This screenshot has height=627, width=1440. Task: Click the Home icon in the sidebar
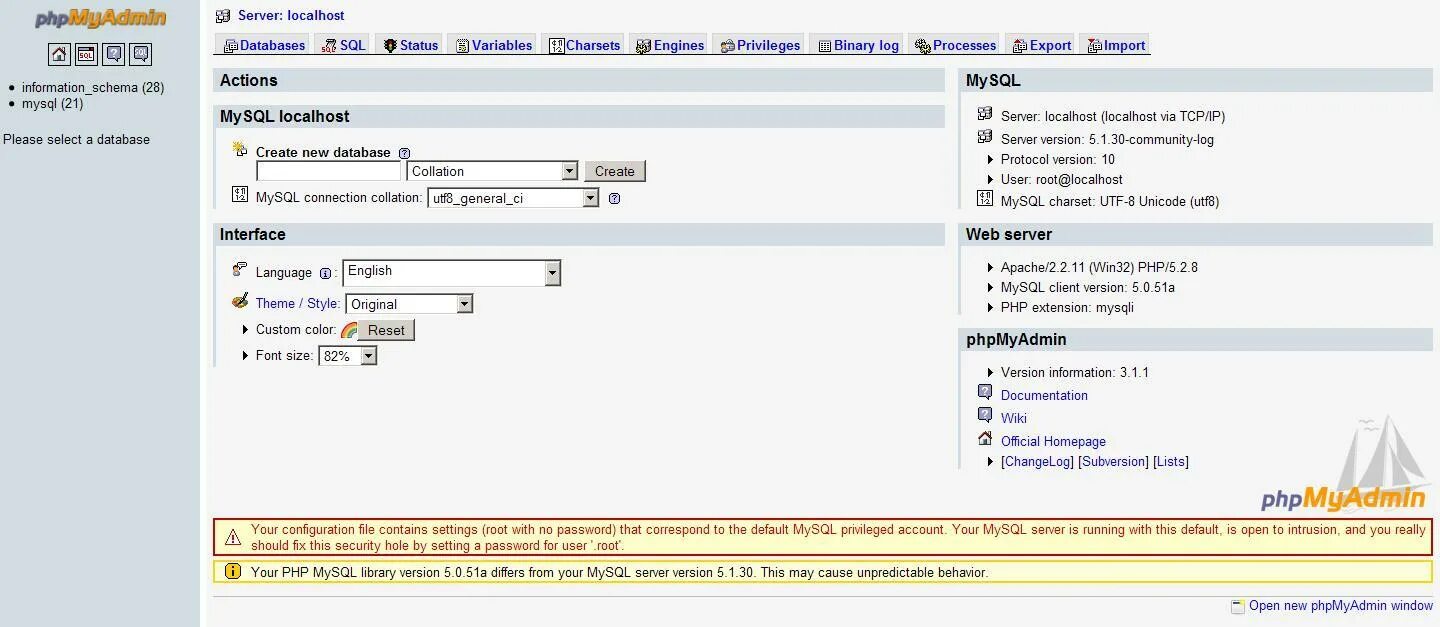59,54
